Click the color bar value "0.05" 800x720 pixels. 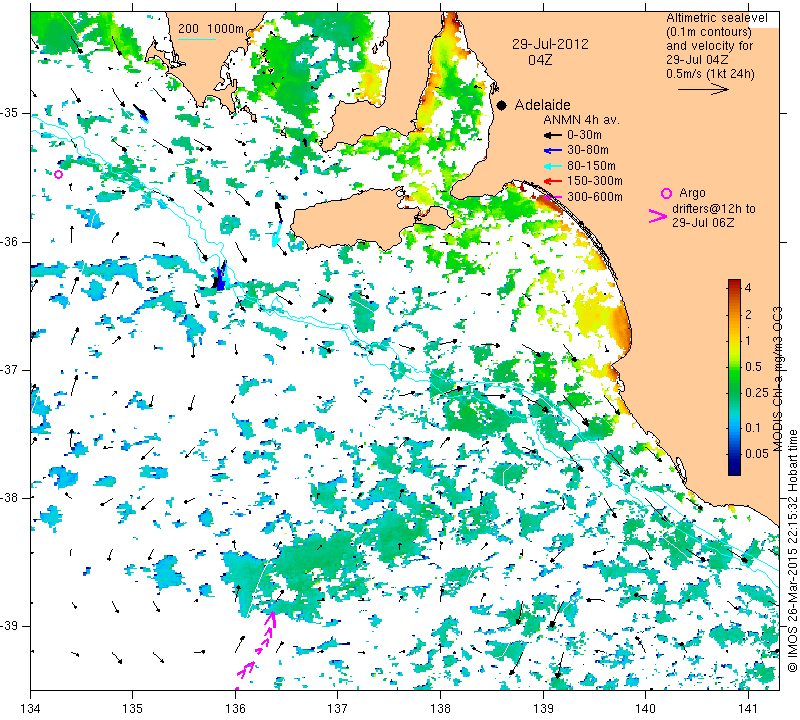click(757, 454)
